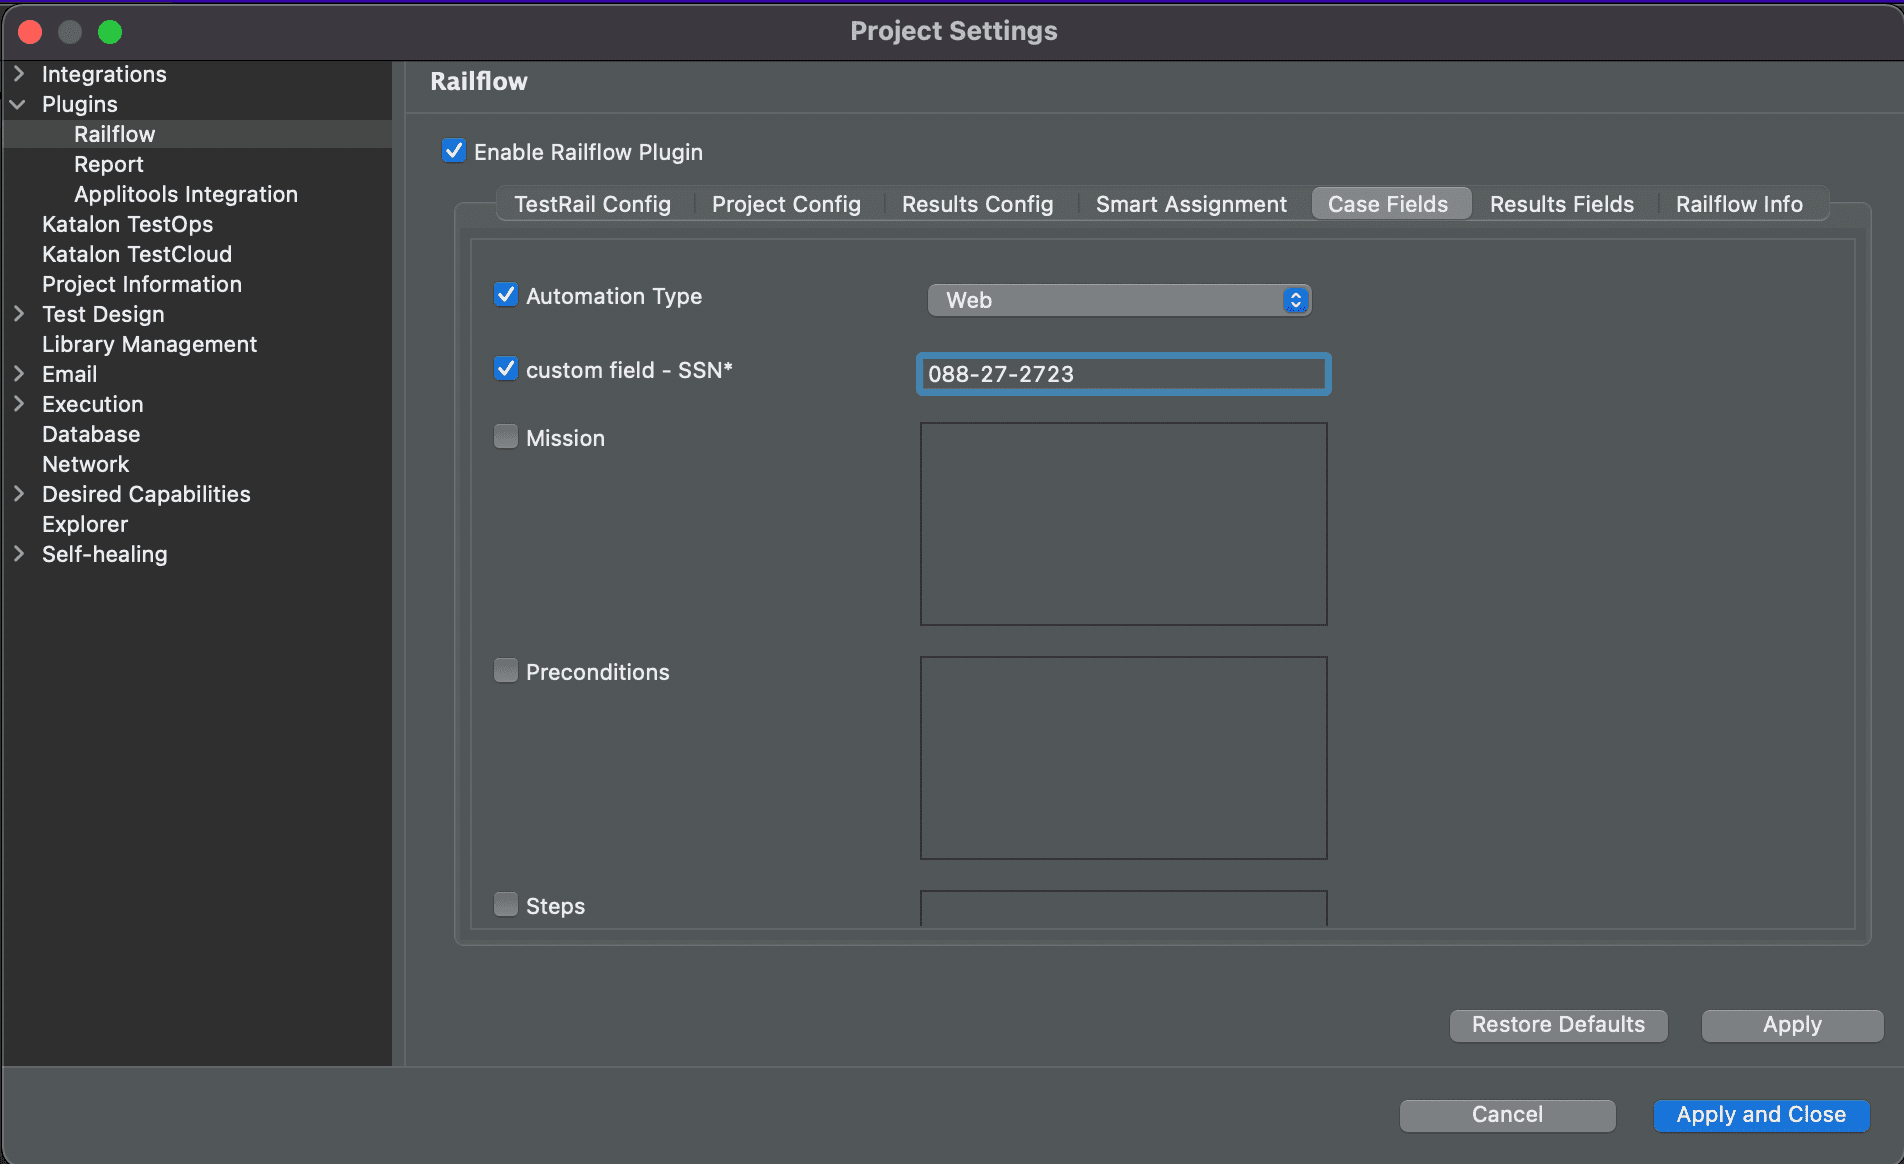
Task: Open Network settings
Action: 85,464
